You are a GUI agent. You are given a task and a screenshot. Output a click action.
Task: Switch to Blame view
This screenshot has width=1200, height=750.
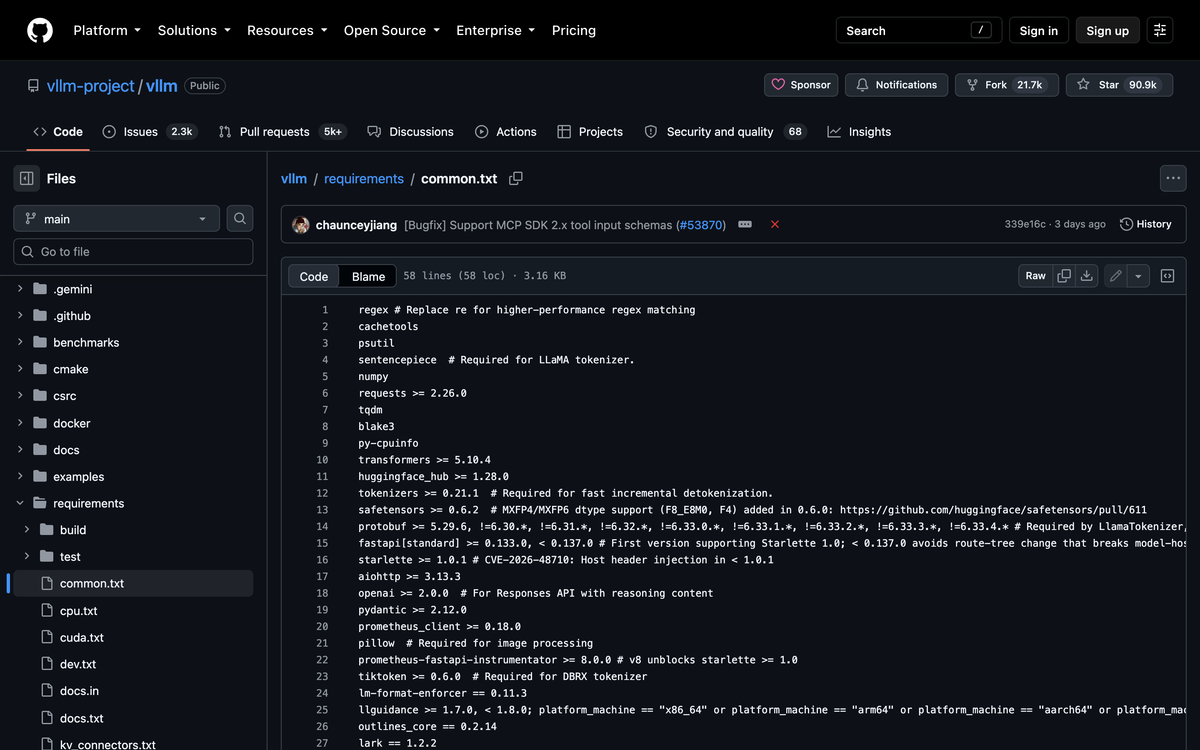click(368, 276)
